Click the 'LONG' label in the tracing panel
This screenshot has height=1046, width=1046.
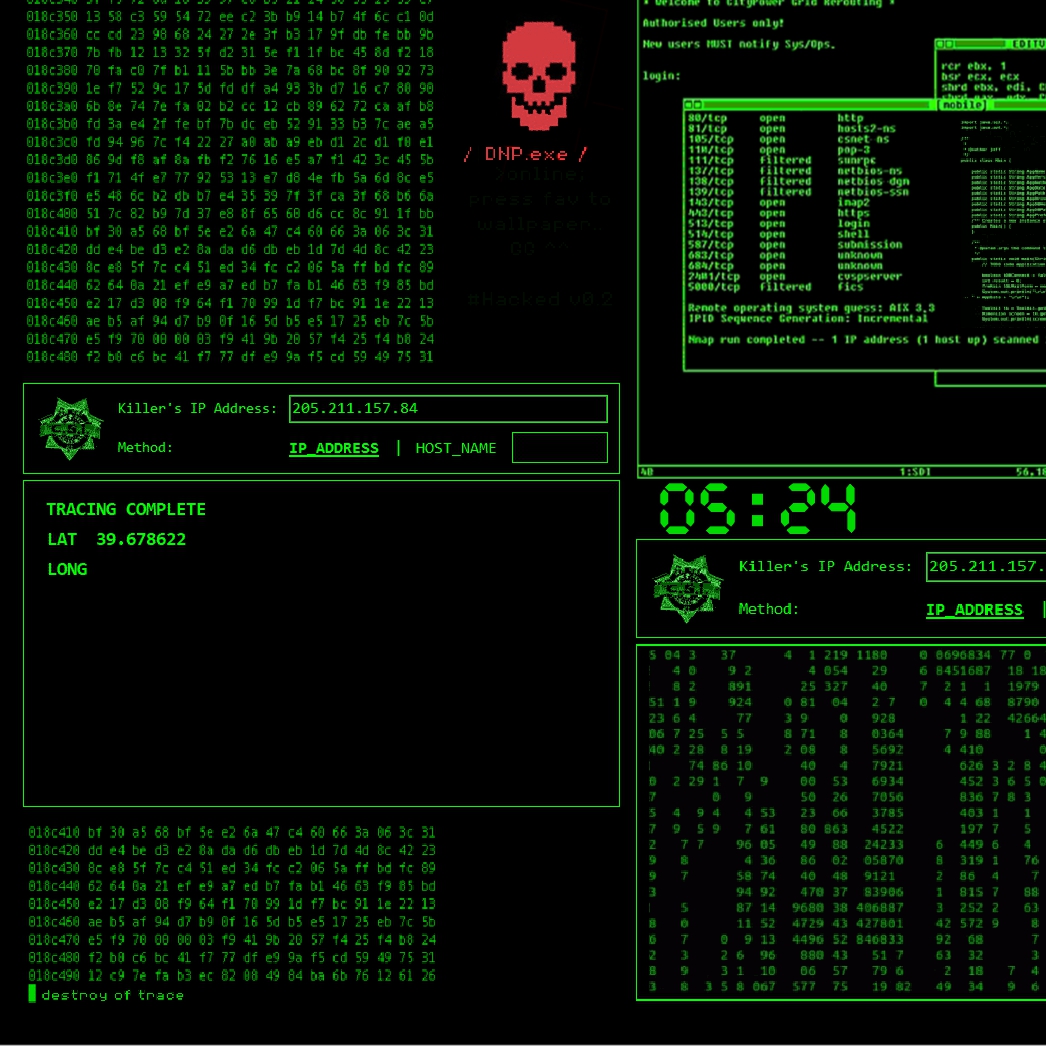pyautogui.click(x=67, y=570)
